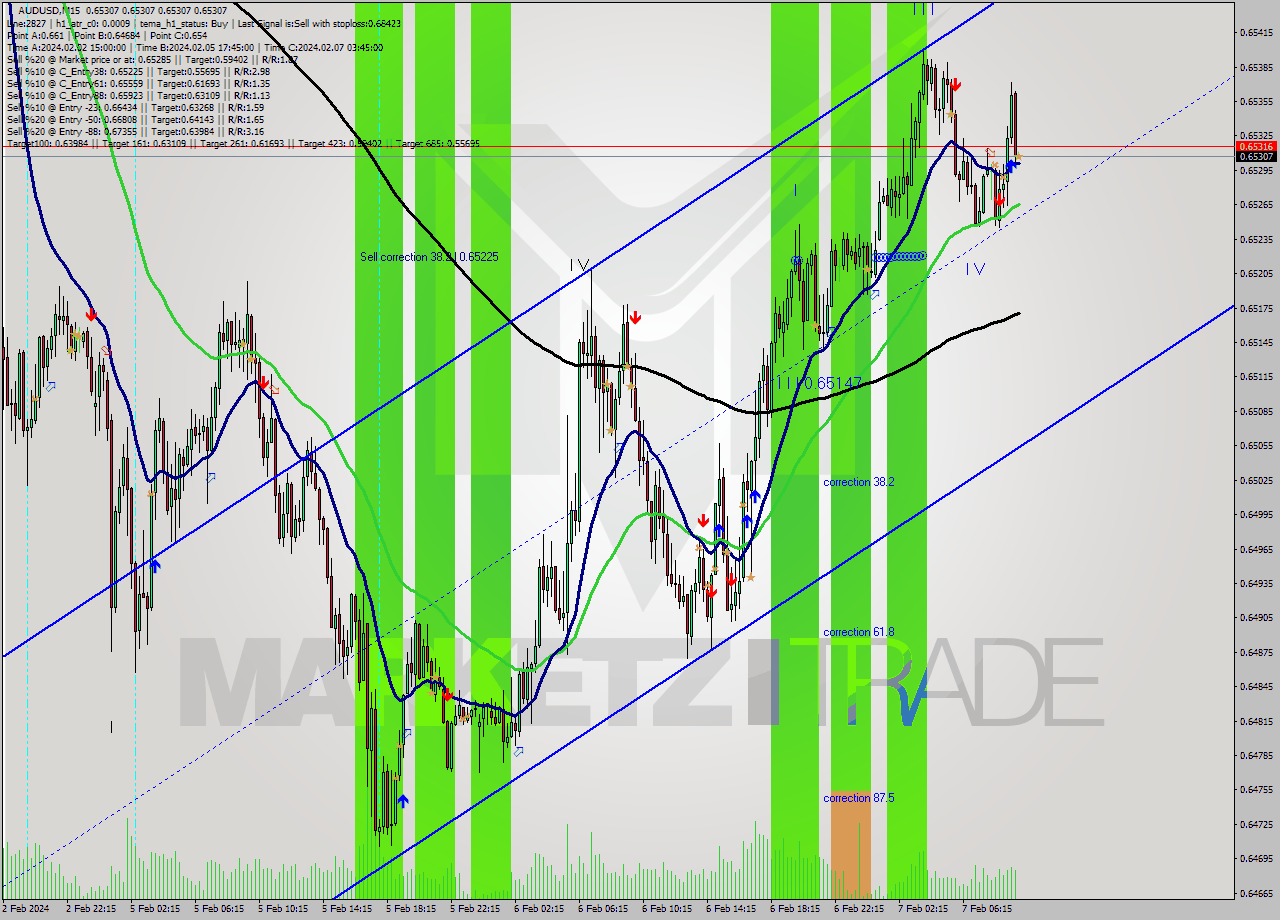Click the blue buy arrow at the 5 Feb 18:15 low
Viewport: 1280px width, 920px height.
point(402,801)
